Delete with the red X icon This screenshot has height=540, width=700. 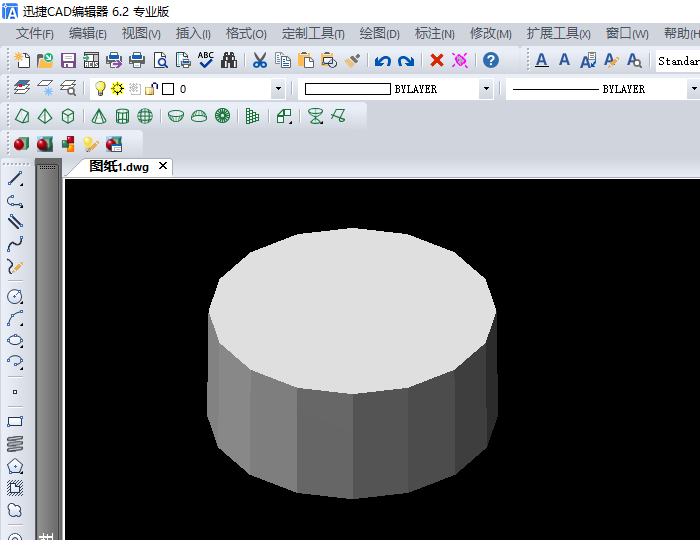437,60
